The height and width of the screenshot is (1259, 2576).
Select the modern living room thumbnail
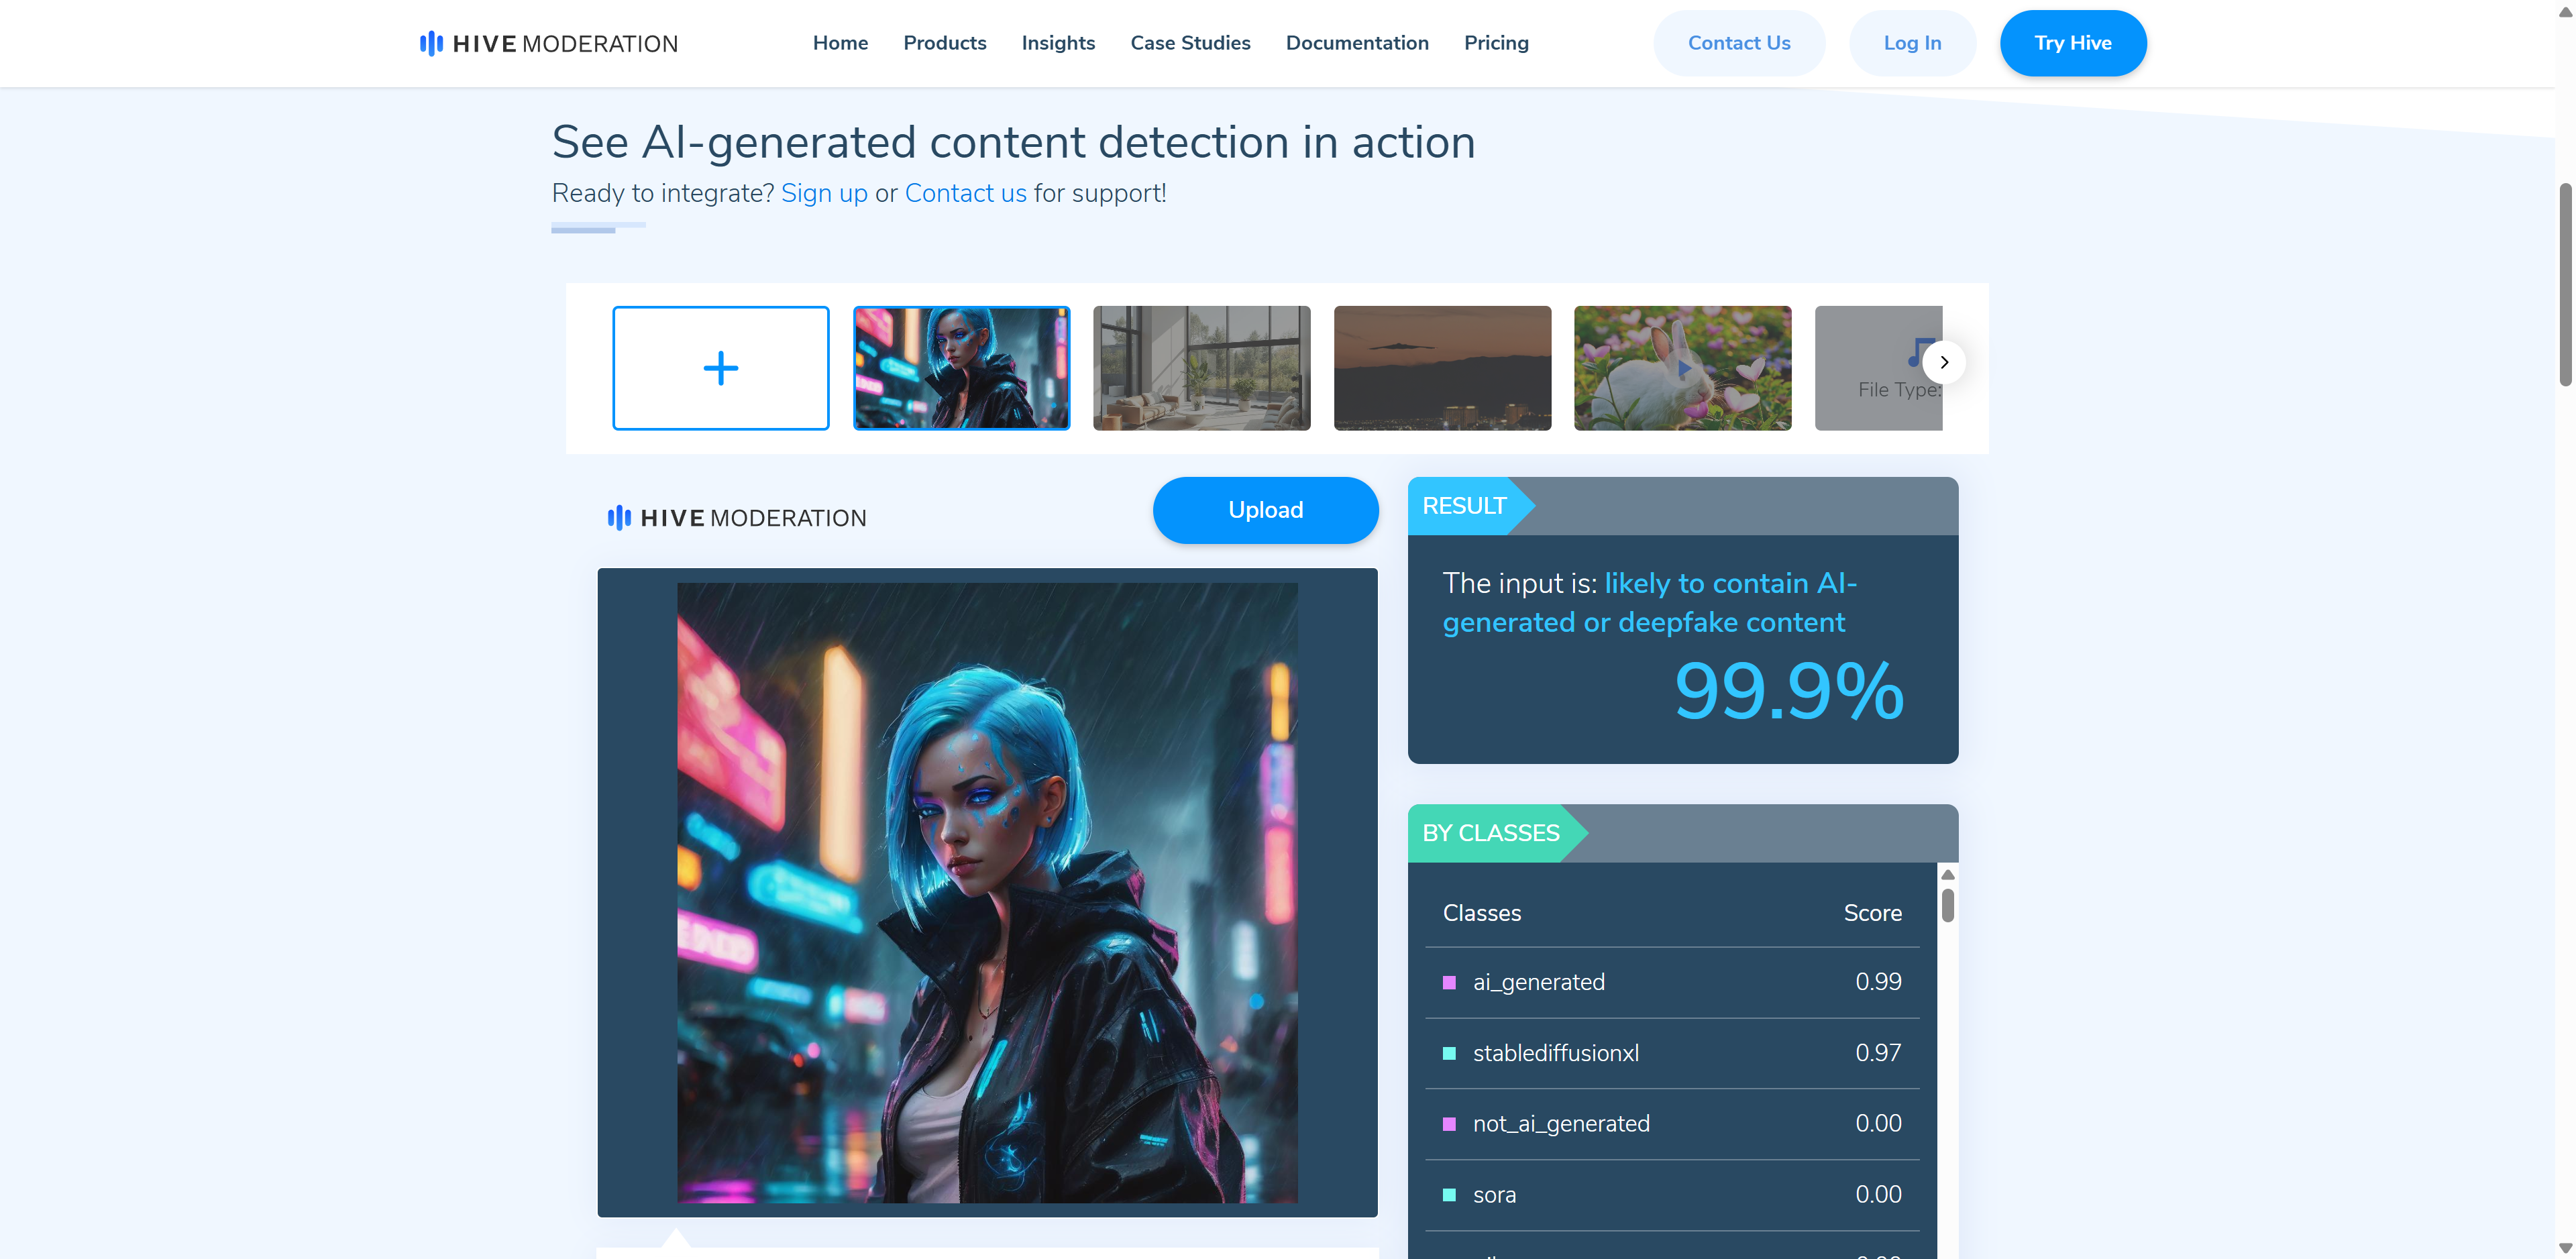click(1201, 368)
